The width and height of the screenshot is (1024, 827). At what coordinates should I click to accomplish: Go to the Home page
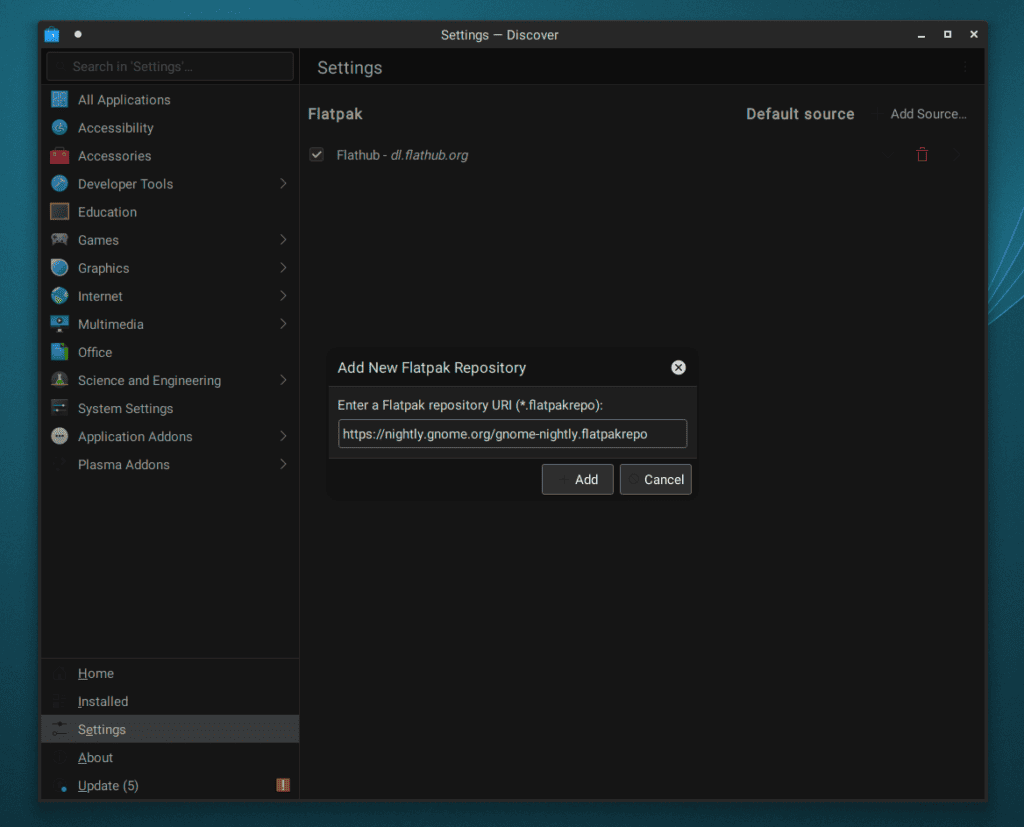pyautogui.click(x=96, y=674)
